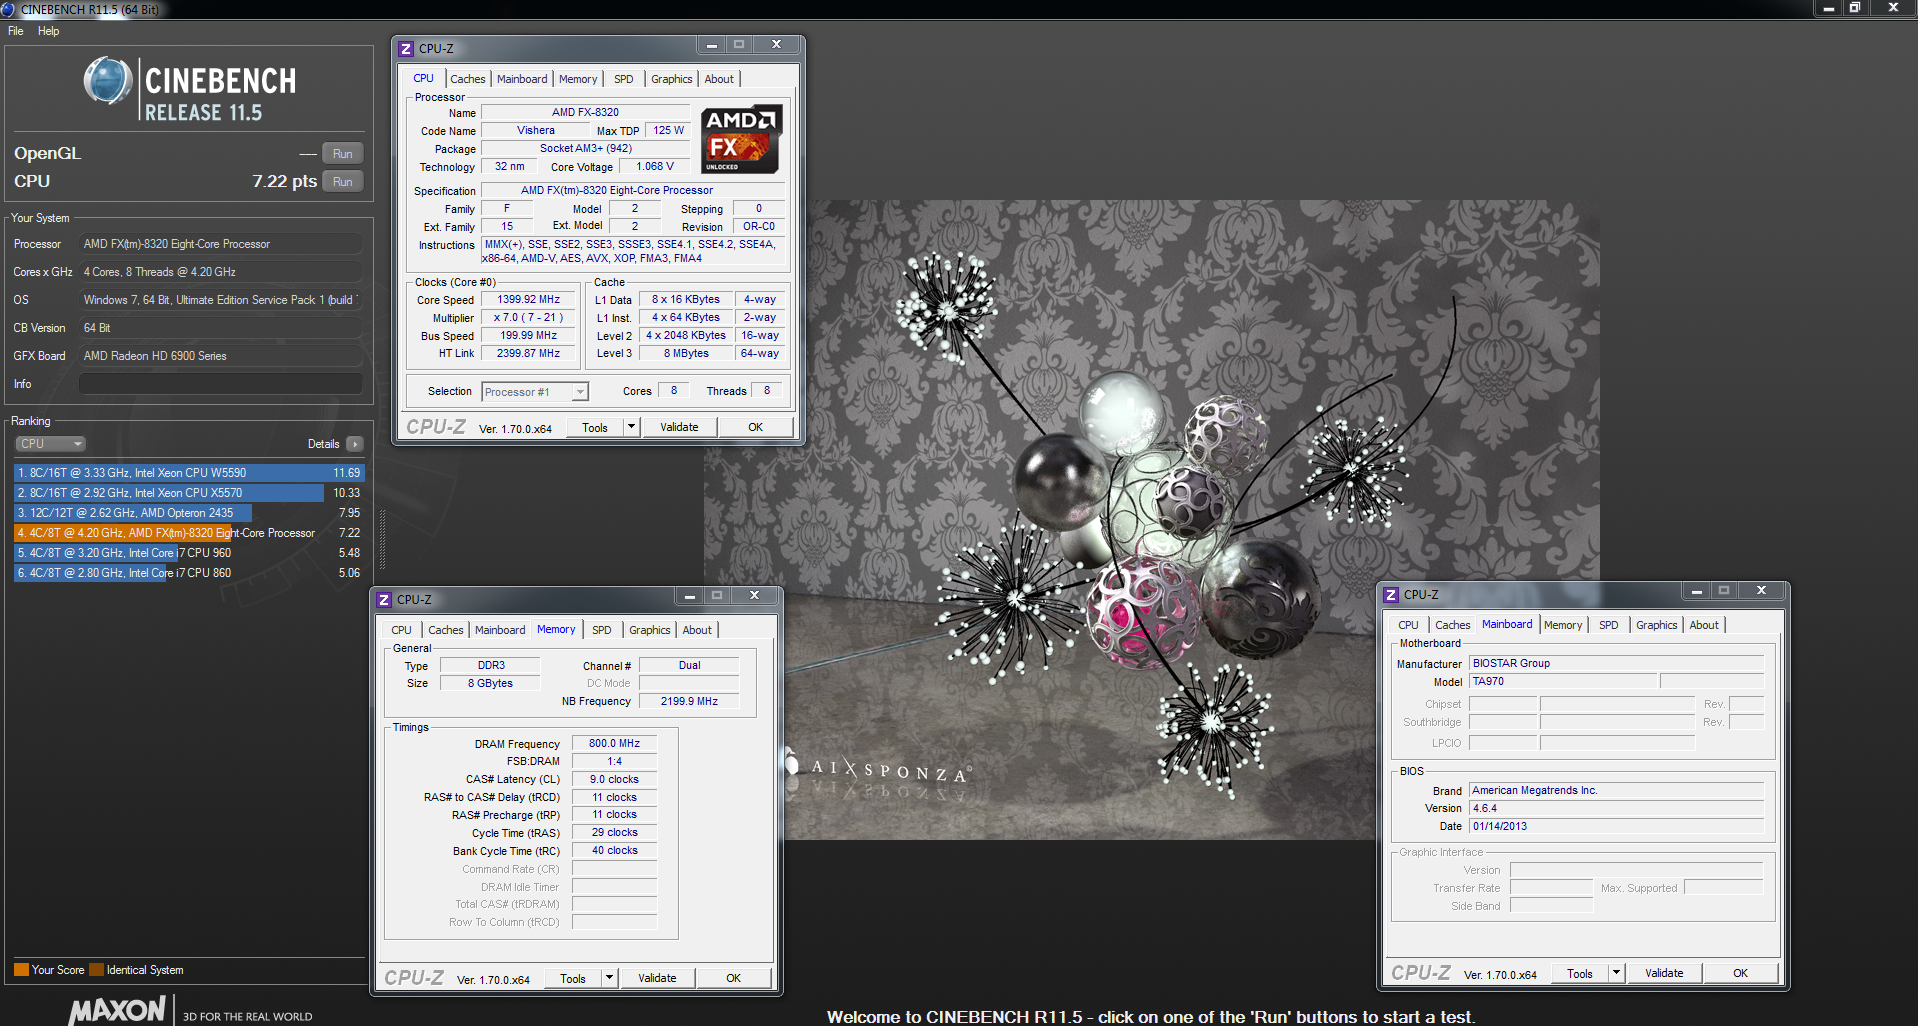Open SPD tab in Memory CPU-Z window

pos(601,630)
